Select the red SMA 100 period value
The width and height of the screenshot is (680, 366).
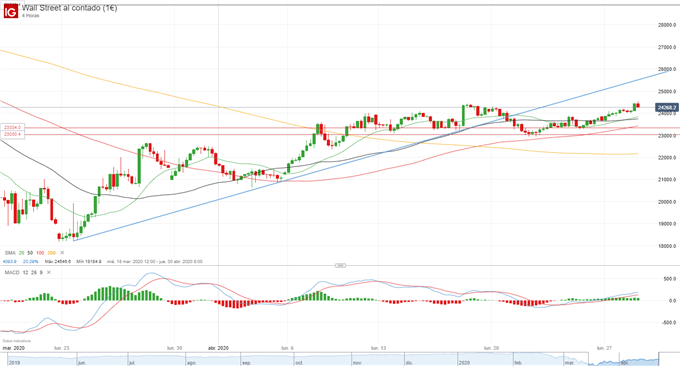(x=40, y=253)
